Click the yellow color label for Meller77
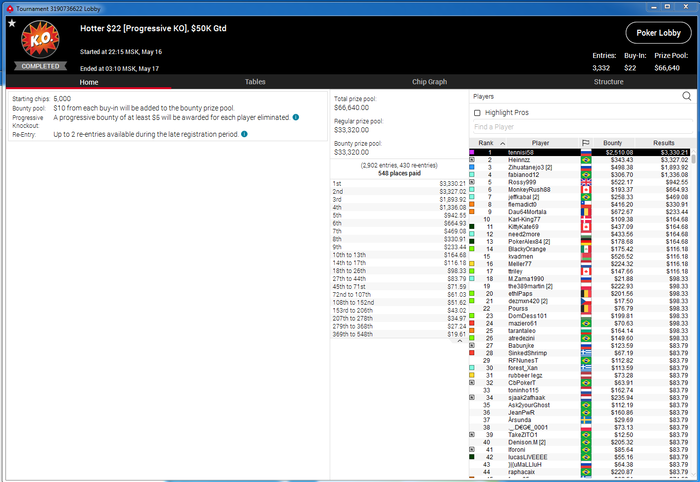Image resolution: width=700 pixels, height=482 pixels. pyautogui.click(x=472, y=264)
